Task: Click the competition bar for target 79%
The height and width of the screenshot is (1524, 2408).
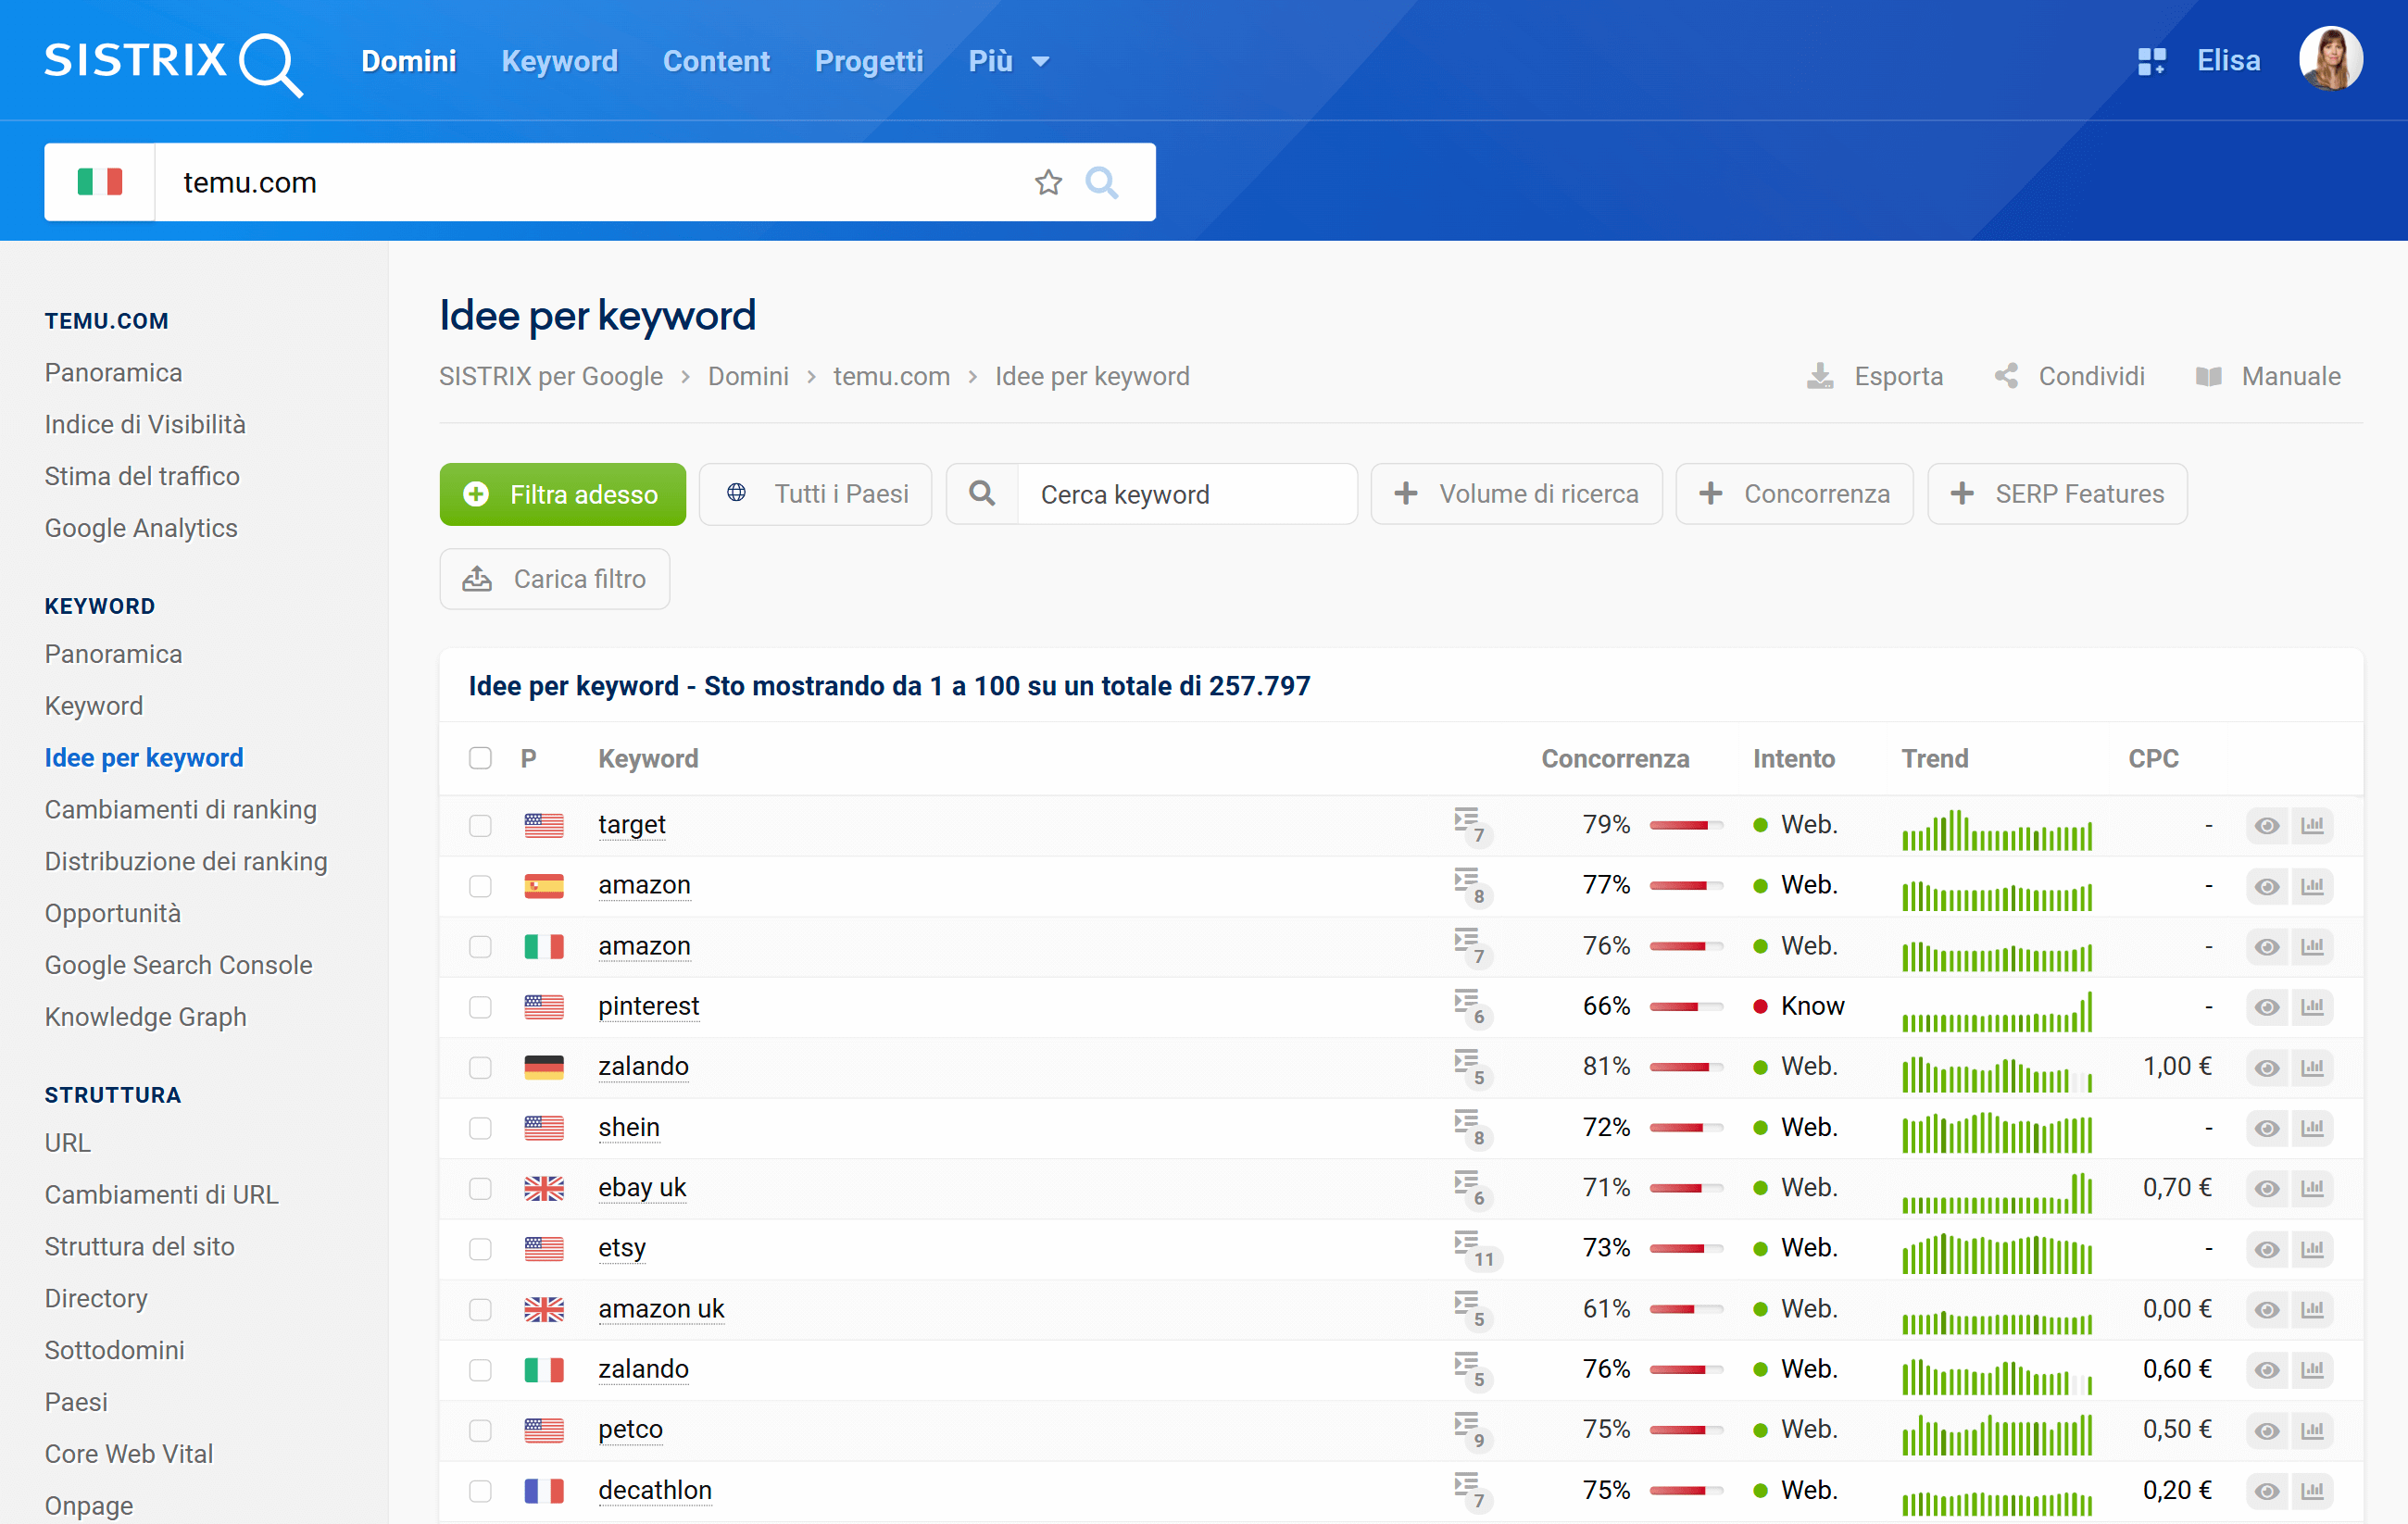Action: click(1686, 826)
